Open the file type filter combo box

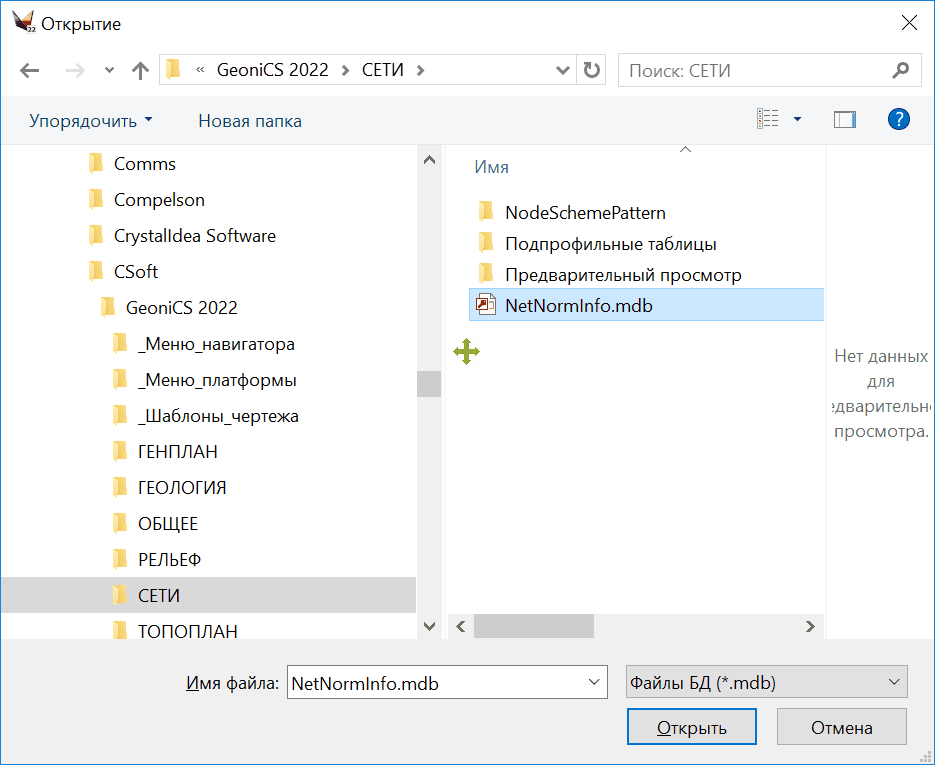[x=766, y=683]
